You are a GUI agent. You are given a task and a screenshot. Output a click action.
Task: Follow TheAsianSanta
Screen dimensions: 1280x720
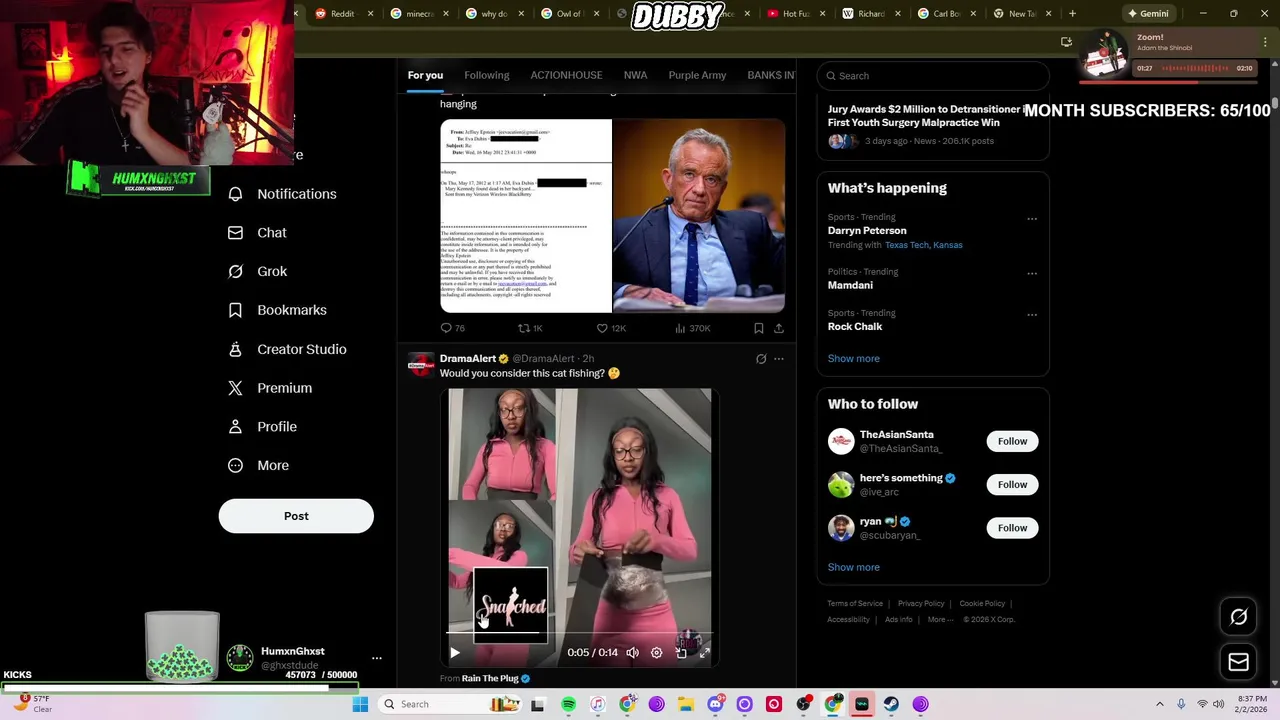coord(1012,441)
